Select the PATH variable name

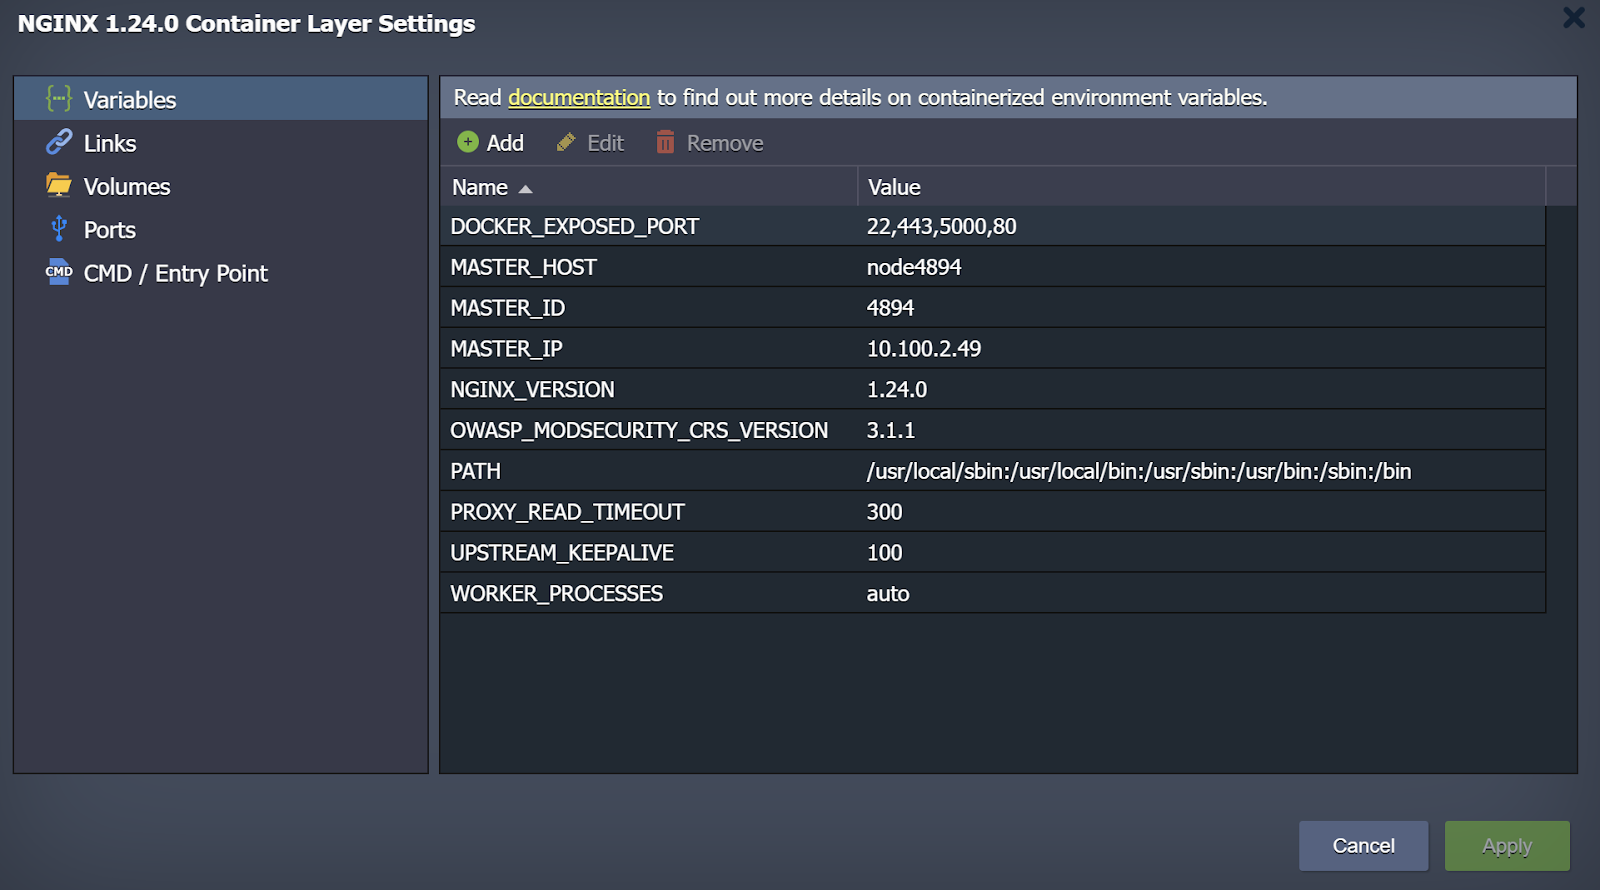coord(475,471)
